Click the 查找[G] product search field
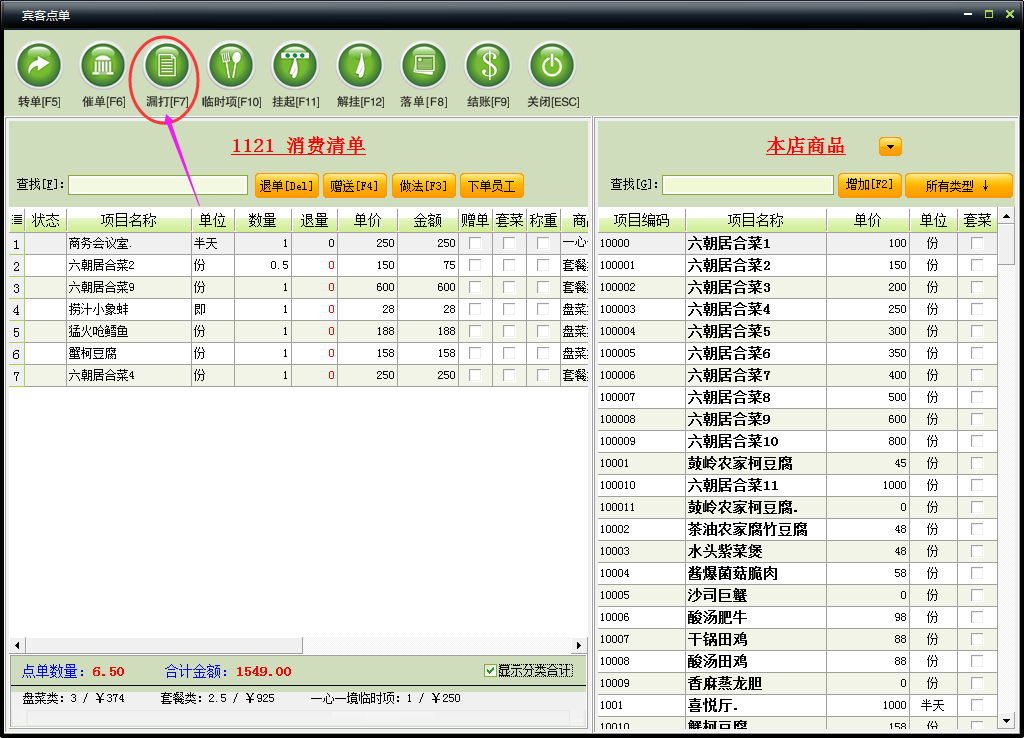 pyautogui.click(x=747, y=185)
